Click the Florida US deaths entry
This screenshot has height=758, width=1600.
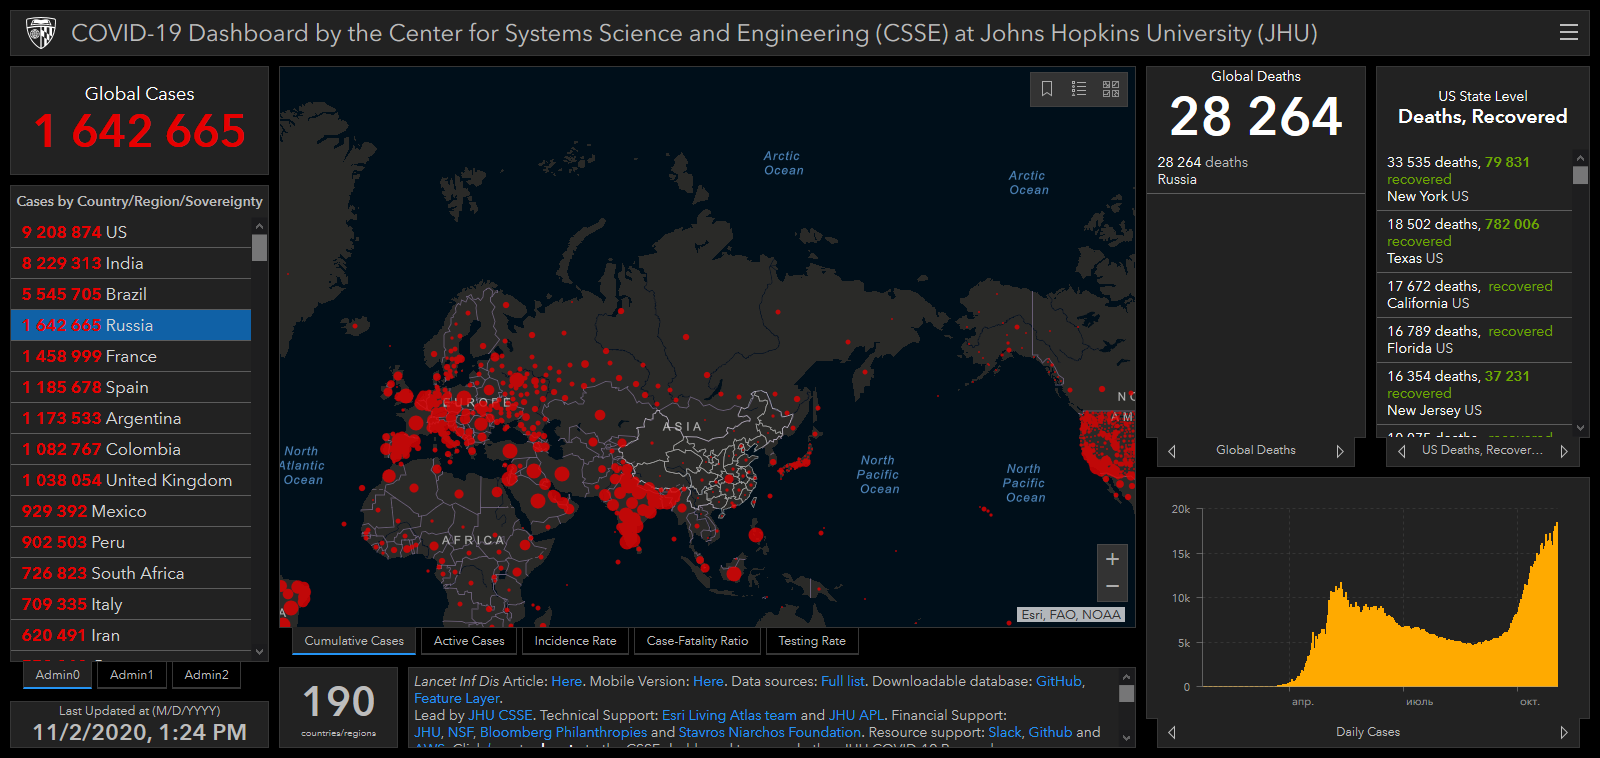coord(1474,340)
